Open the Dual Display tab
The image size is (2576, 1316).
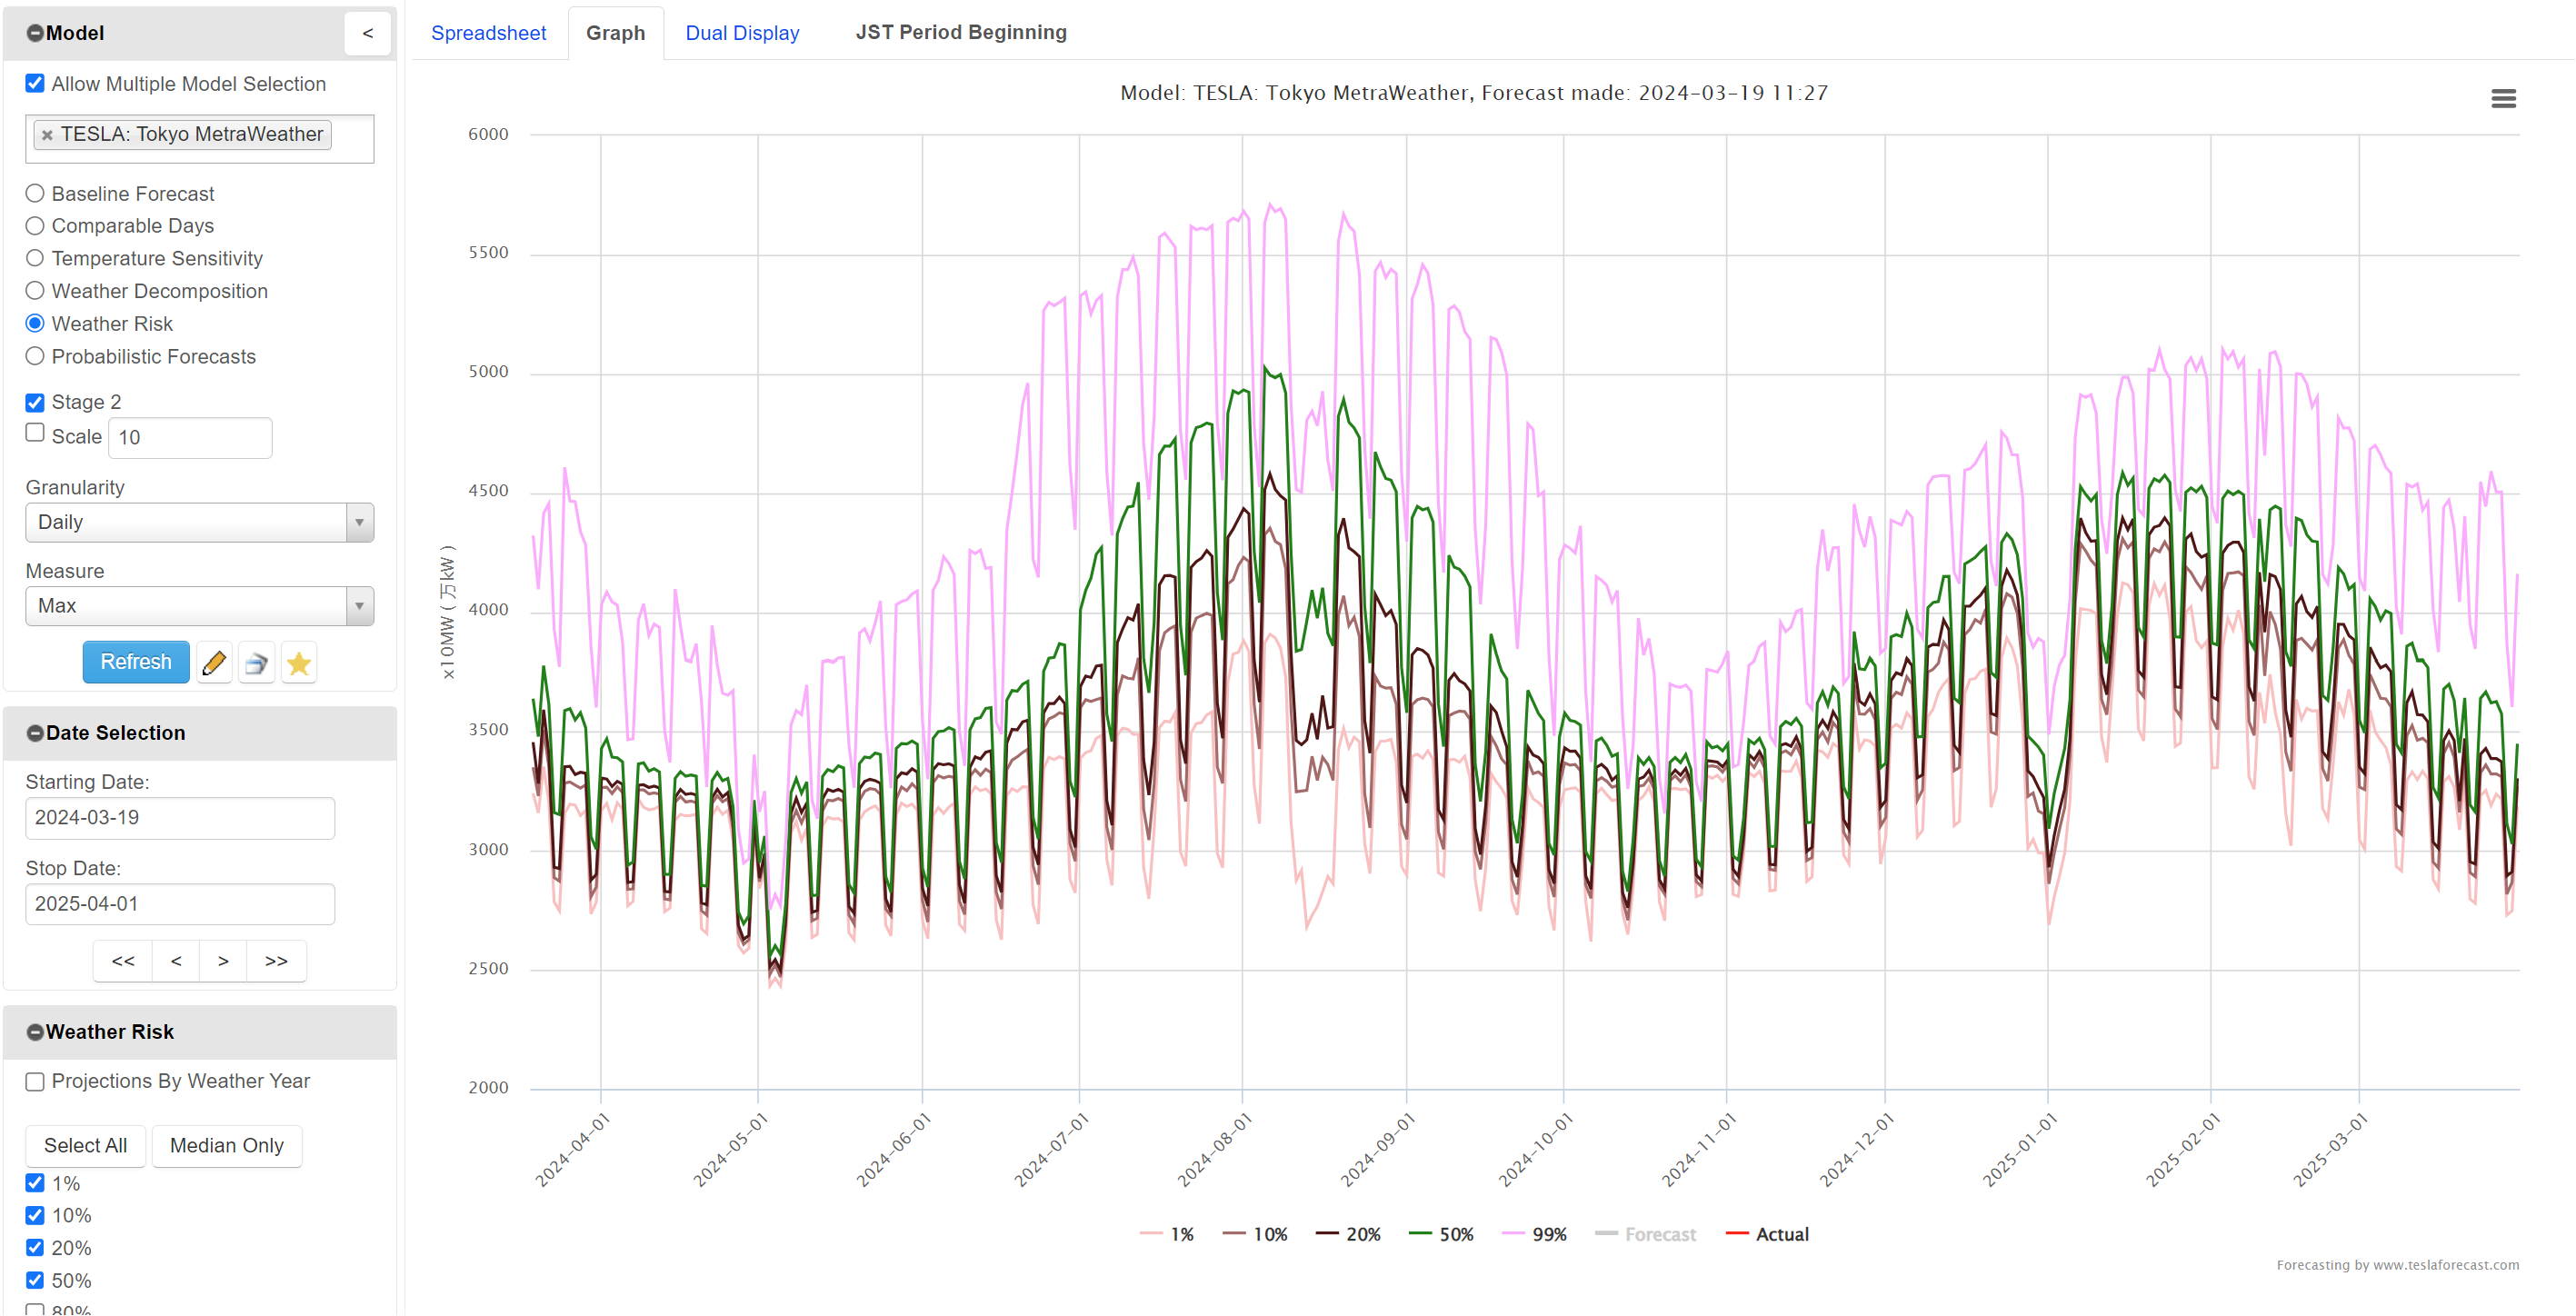(742, 32)
